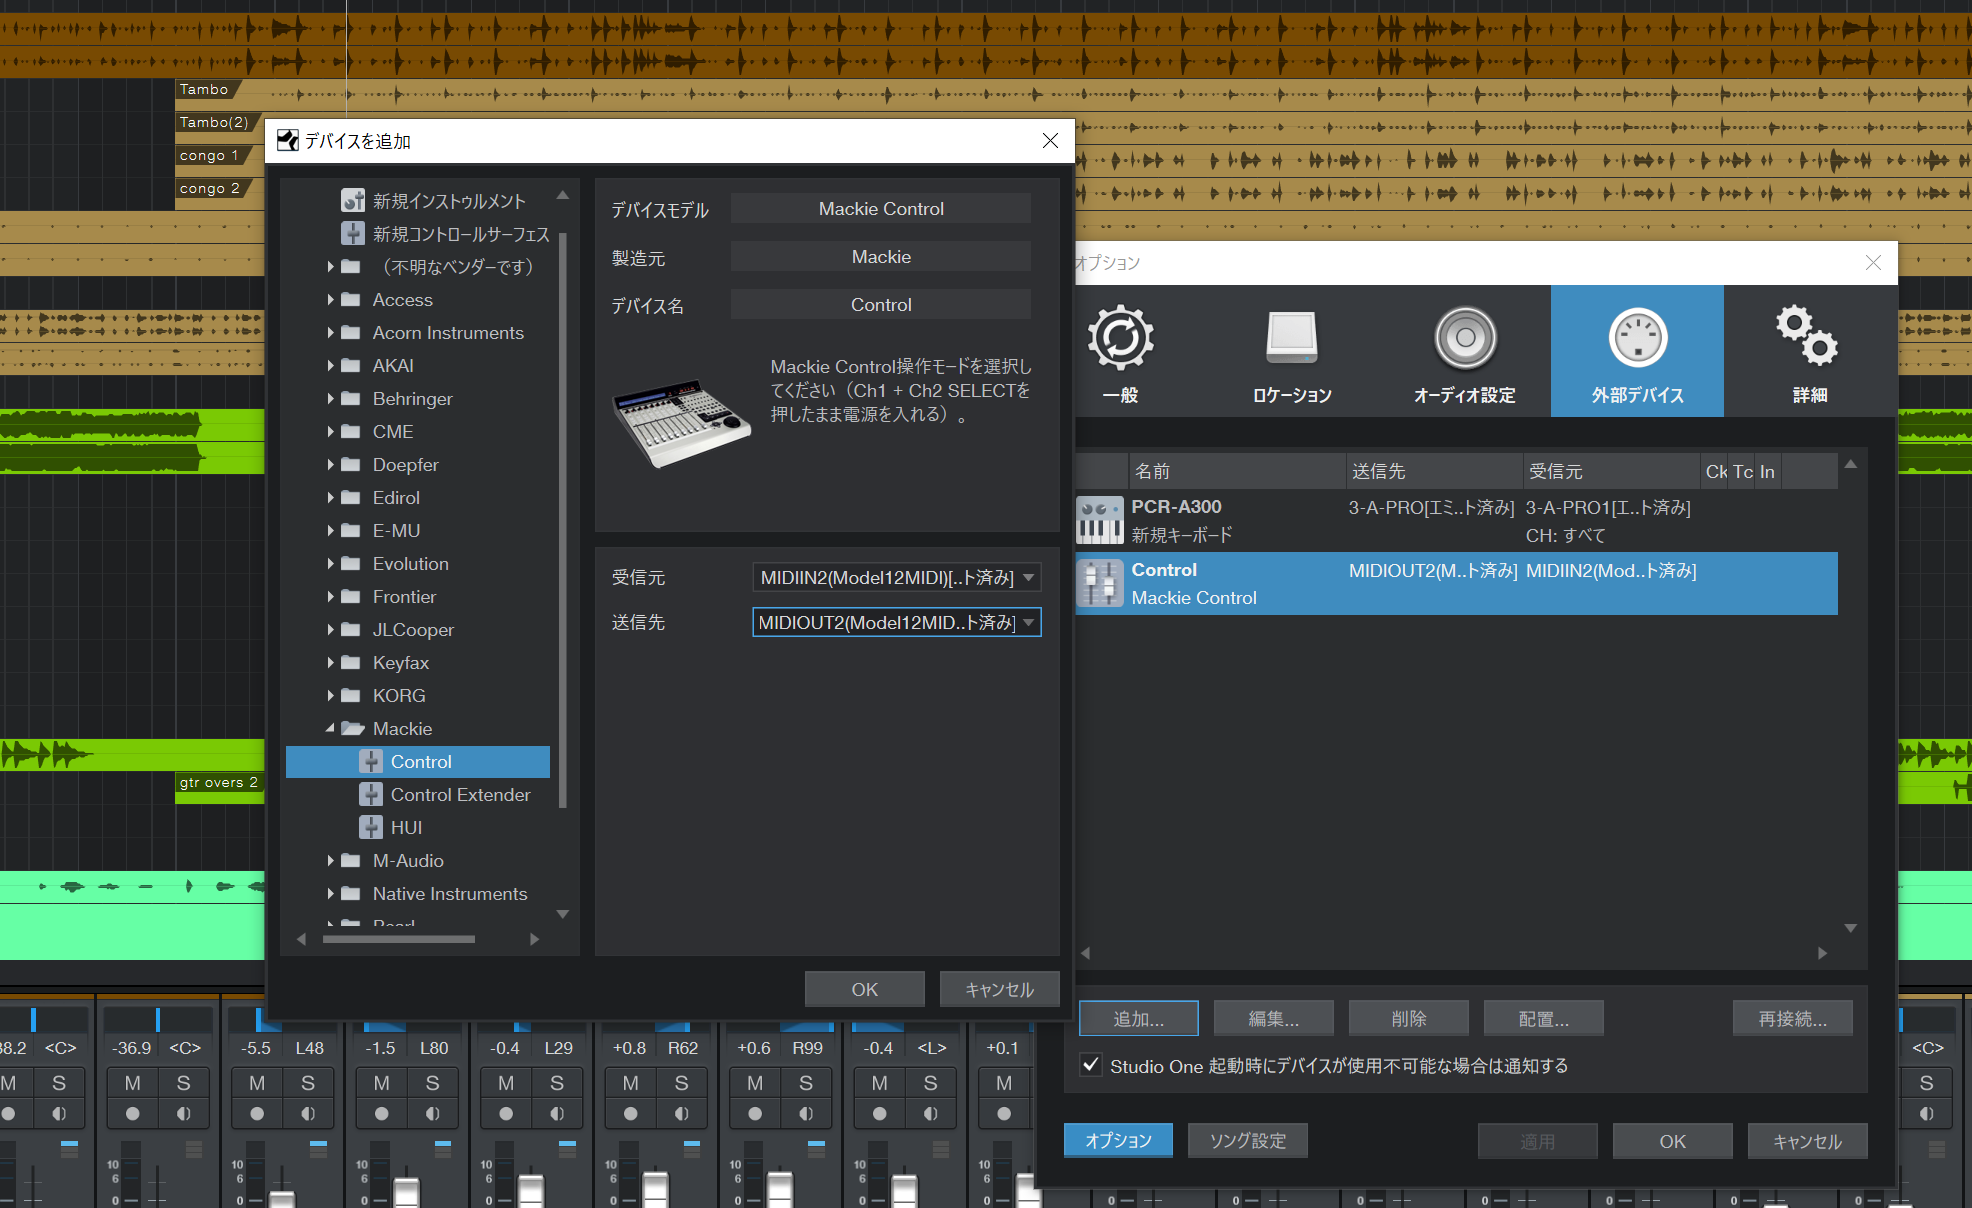This screenshot has width=1972, height=1208.
Task: Click the デバイス名 Control name field
Action: point(881,304)
